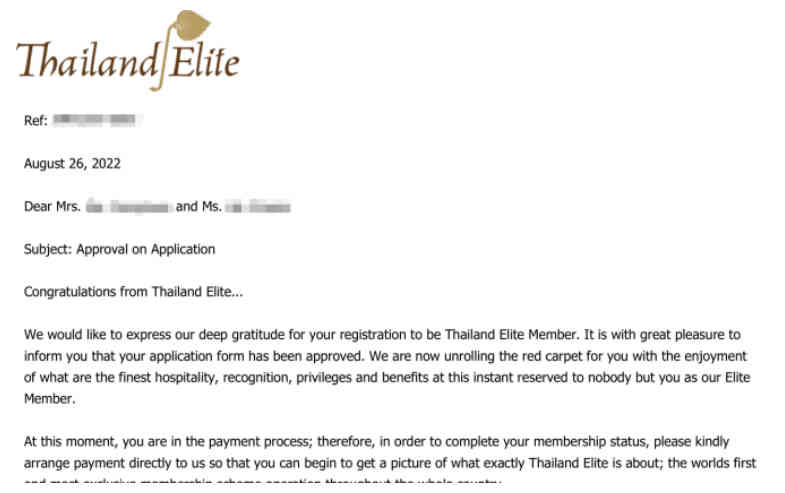785x493 pixels.
Task: Click the "Approval on Application" subject text
Action: point(148,249)
